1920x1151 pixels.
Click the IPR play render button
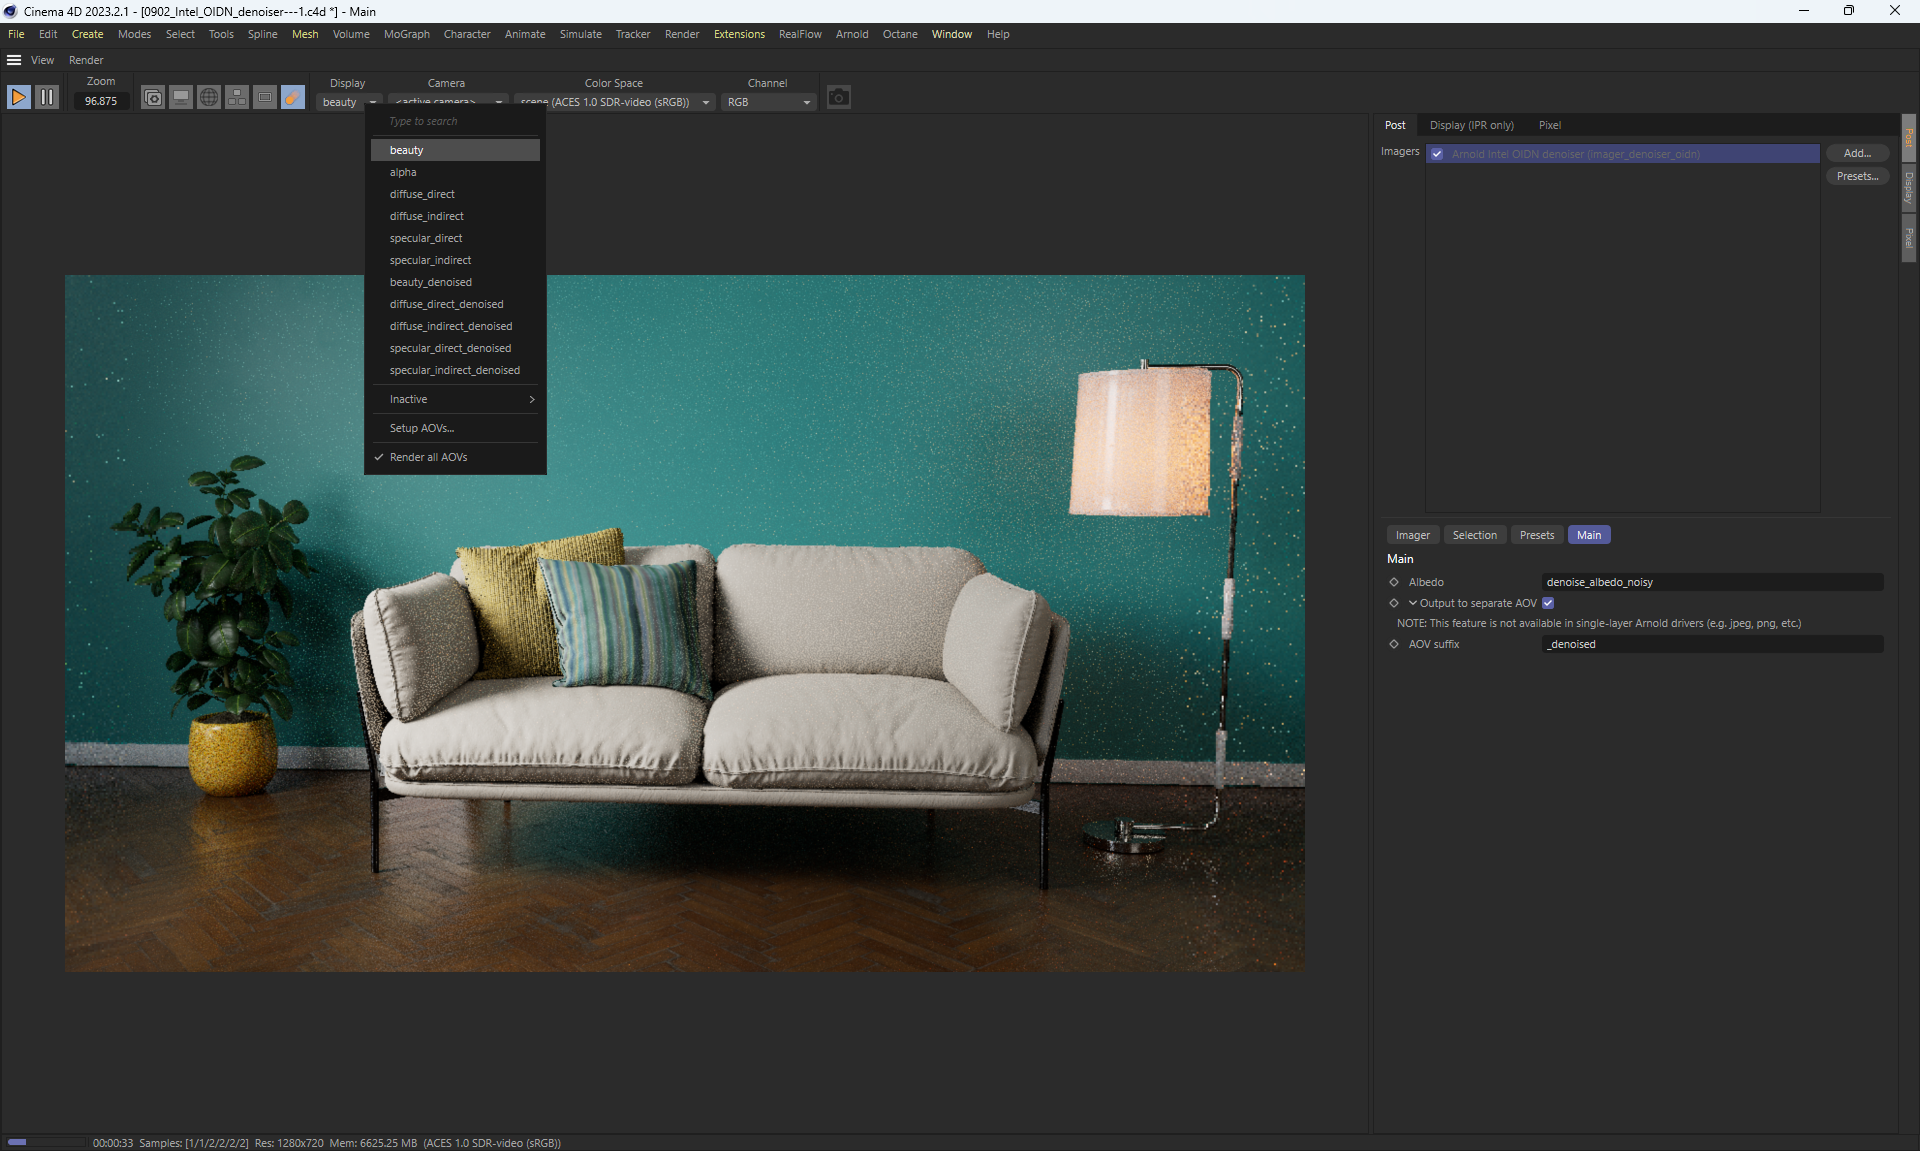[x=18, y=97]
